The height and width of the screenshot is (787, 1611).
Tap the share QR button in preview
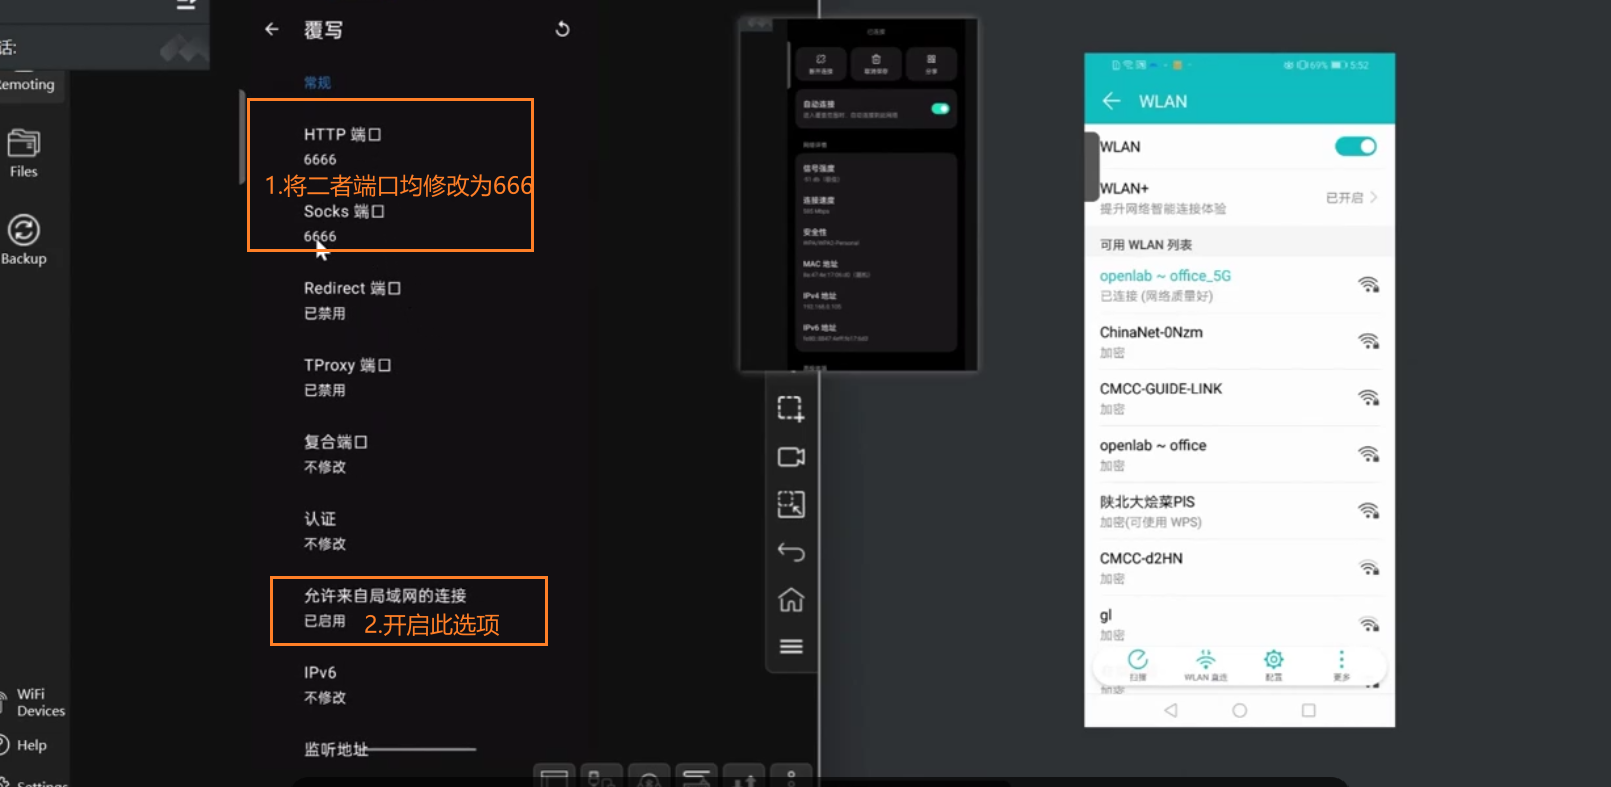[931, 64]
